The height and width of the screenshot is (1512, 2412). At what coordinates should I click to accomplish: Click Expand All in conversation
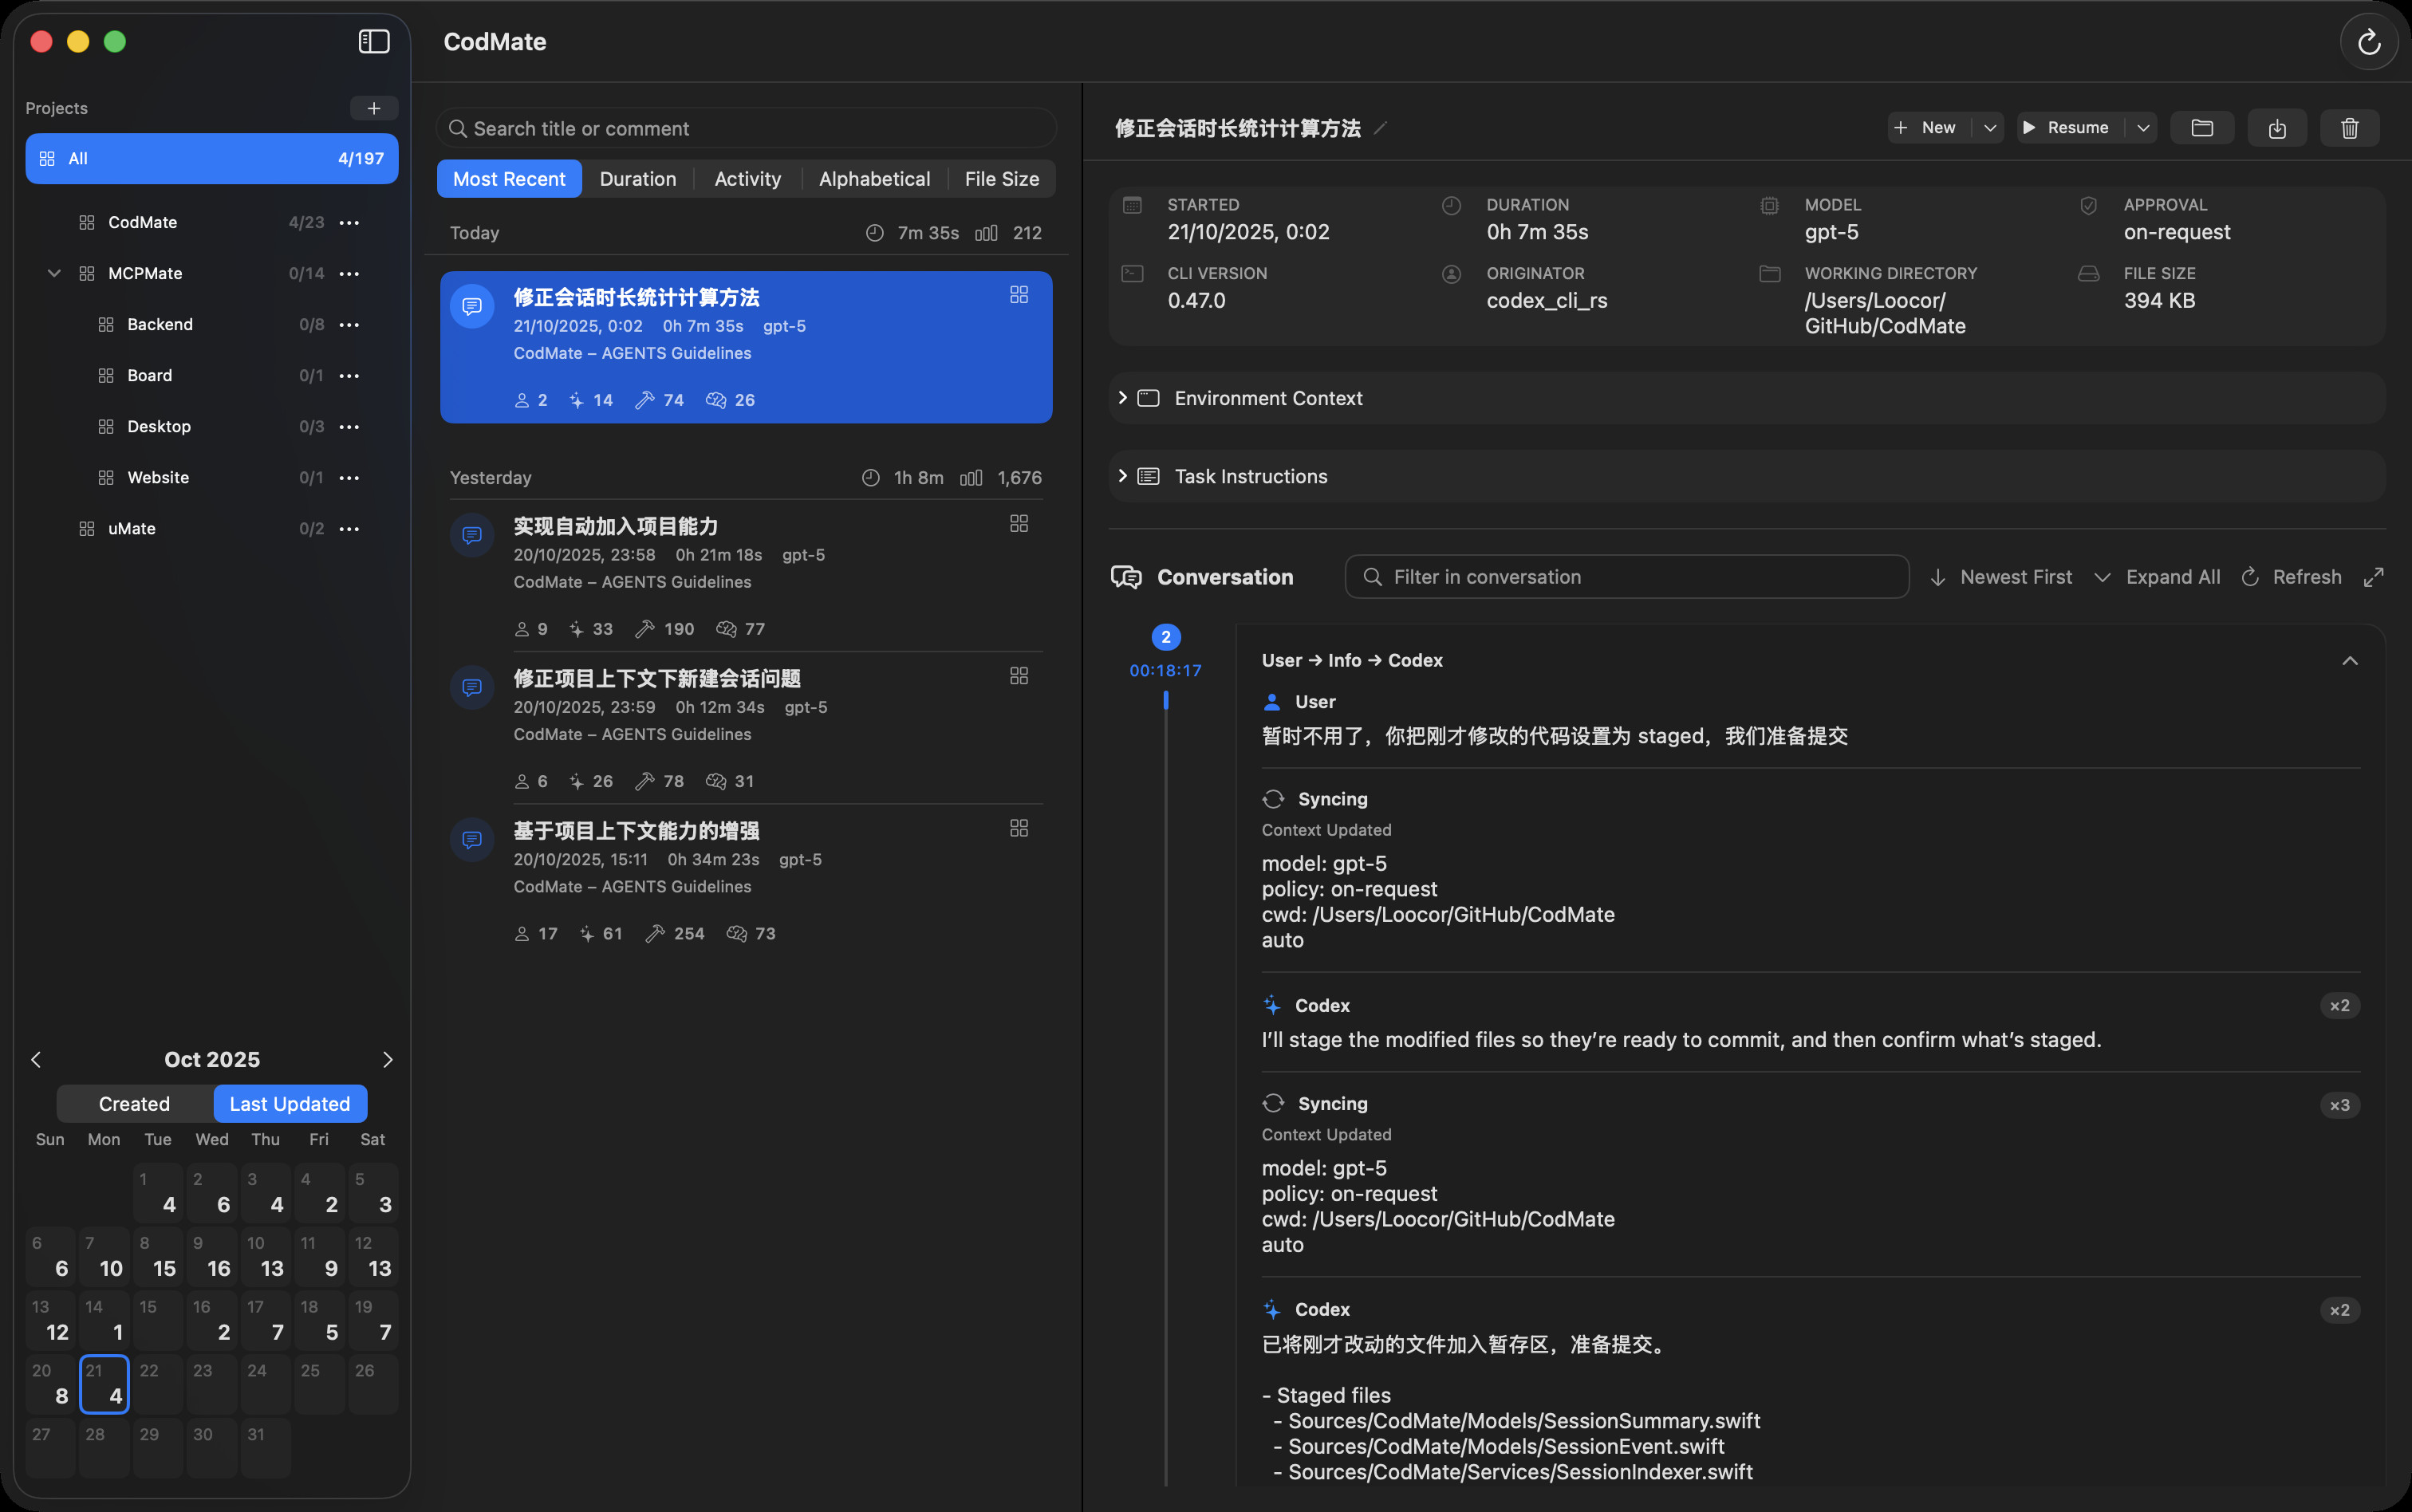(x=2158, y=577)
